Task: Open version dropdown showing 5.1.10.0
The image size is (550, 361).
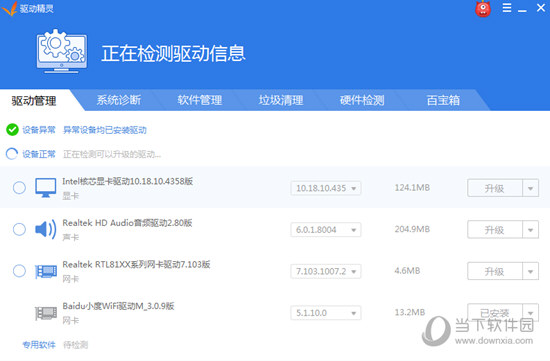Action: 326,313
